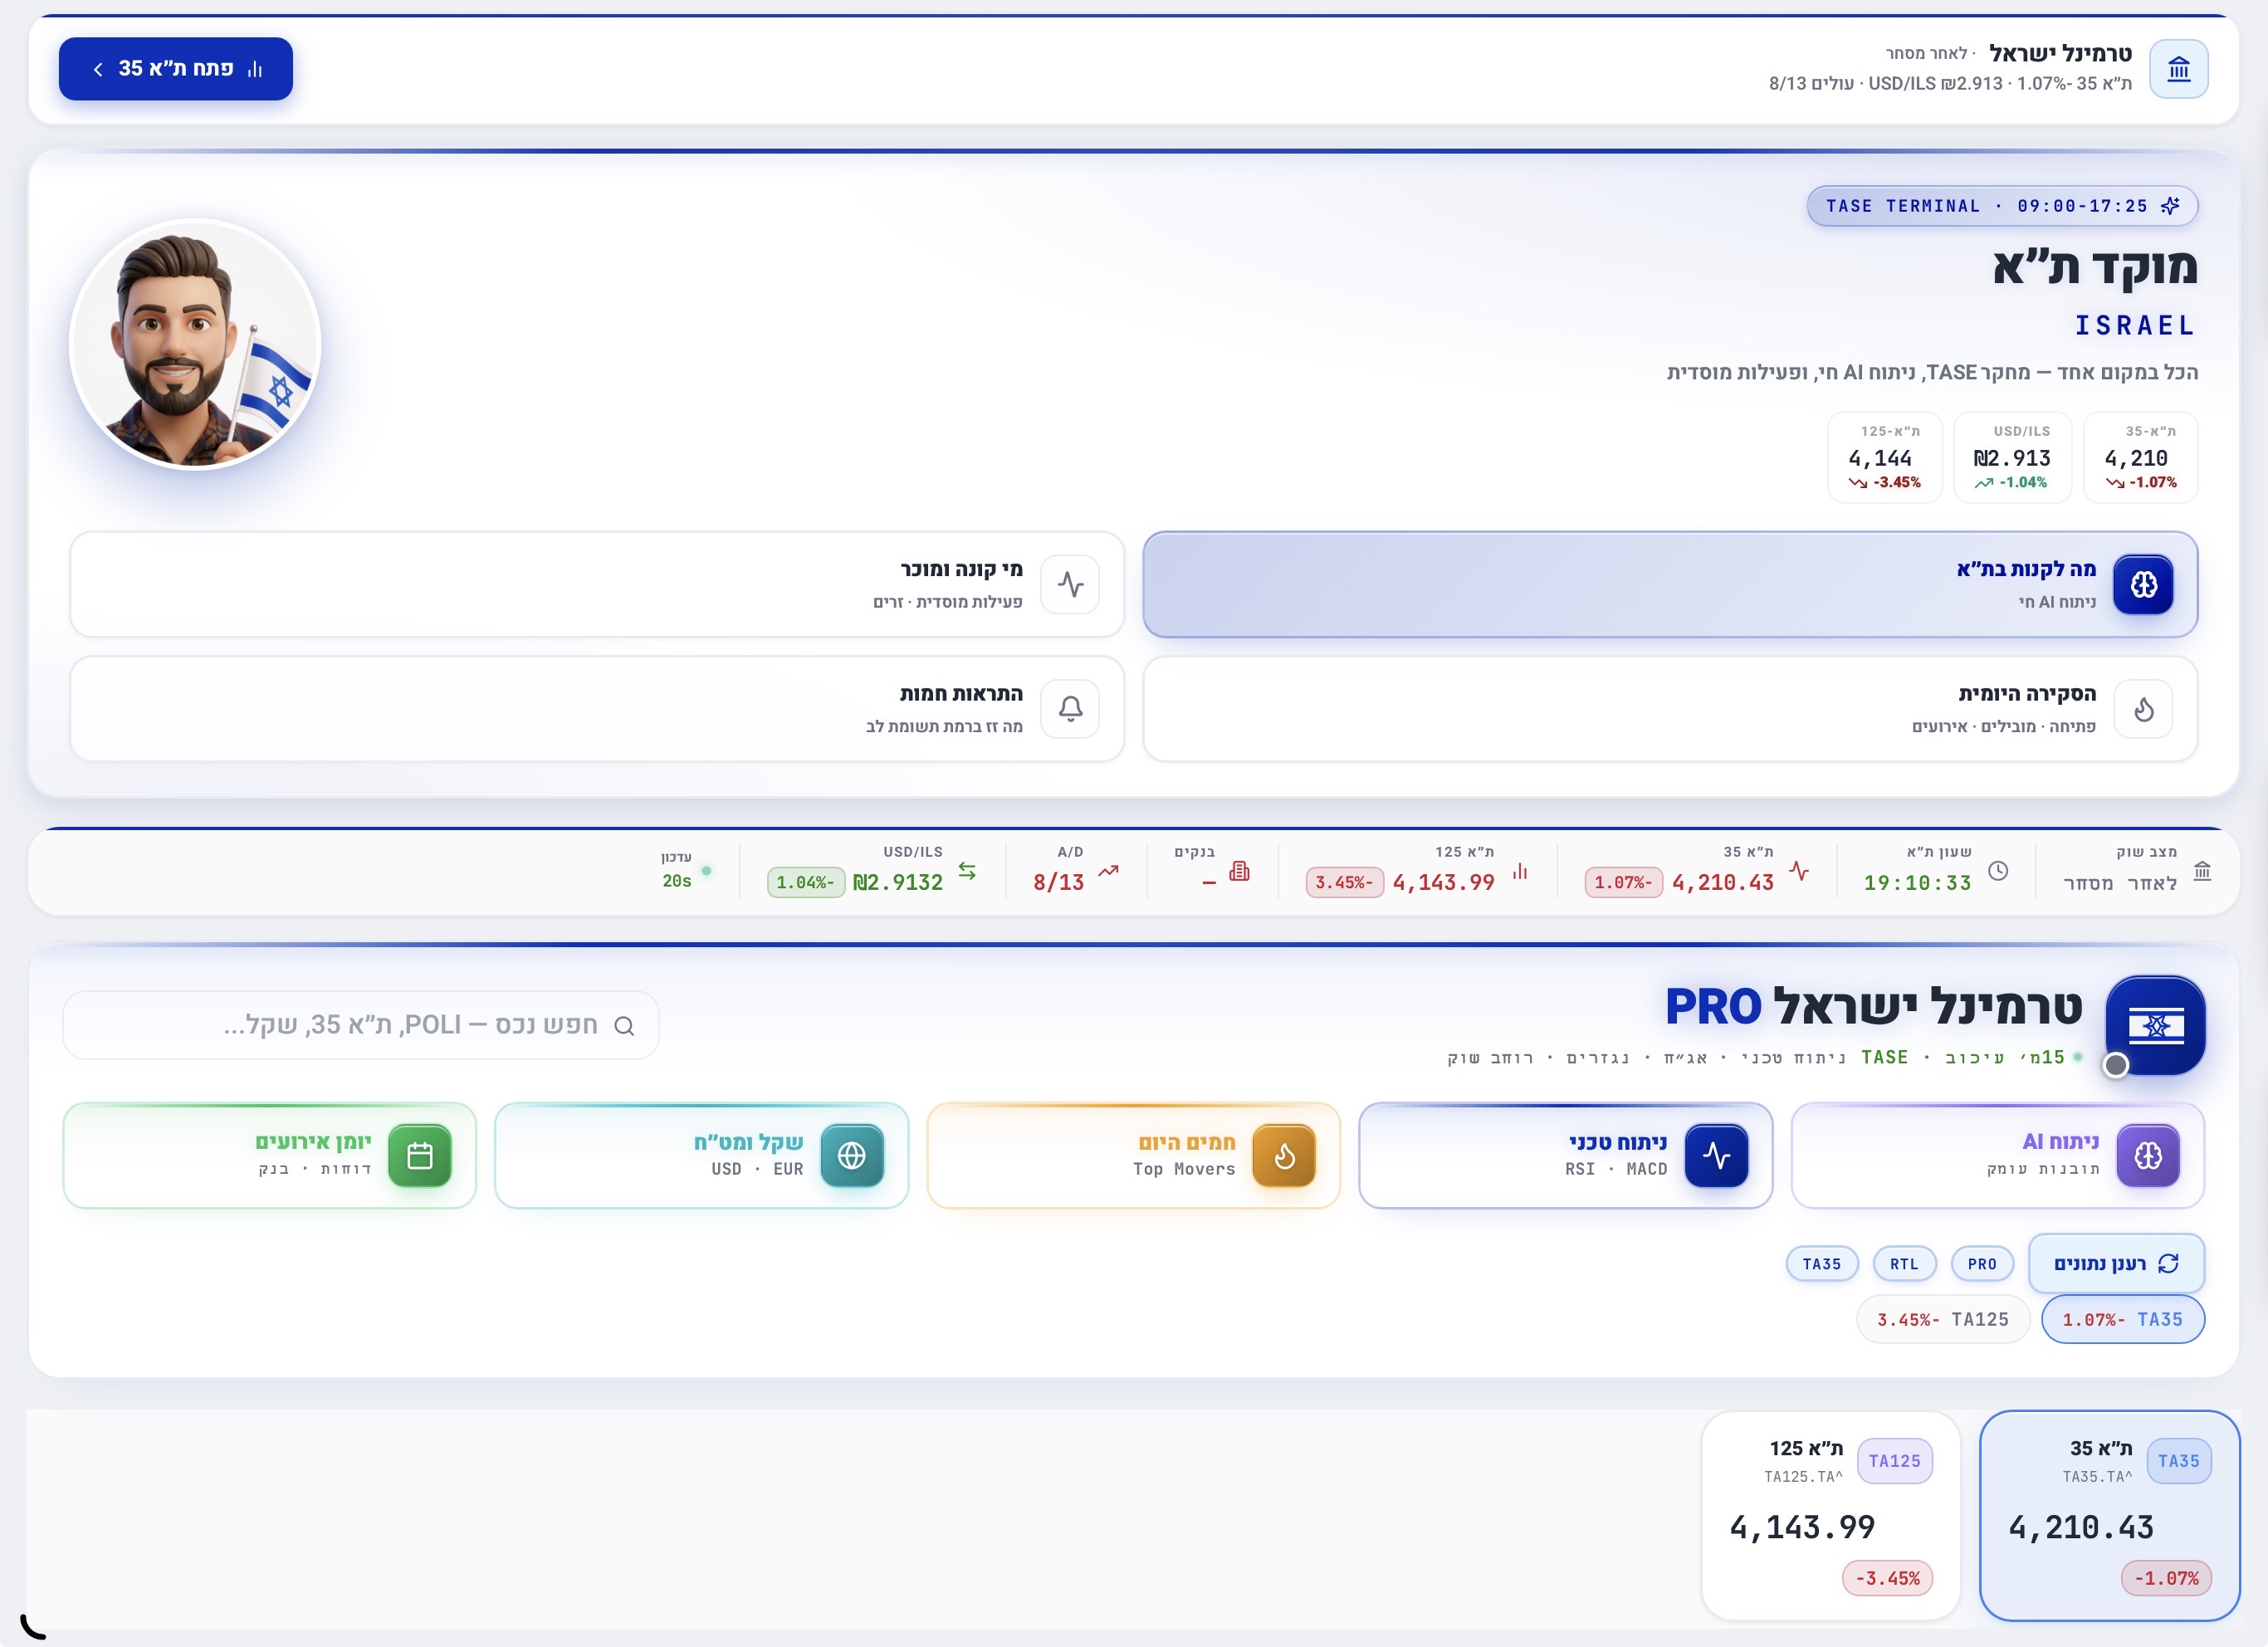Image resolution: width=2268 pixels, height=1647 pixels.
Task: Click the magnifier icon in search box
Action: tap(624, 1026)
